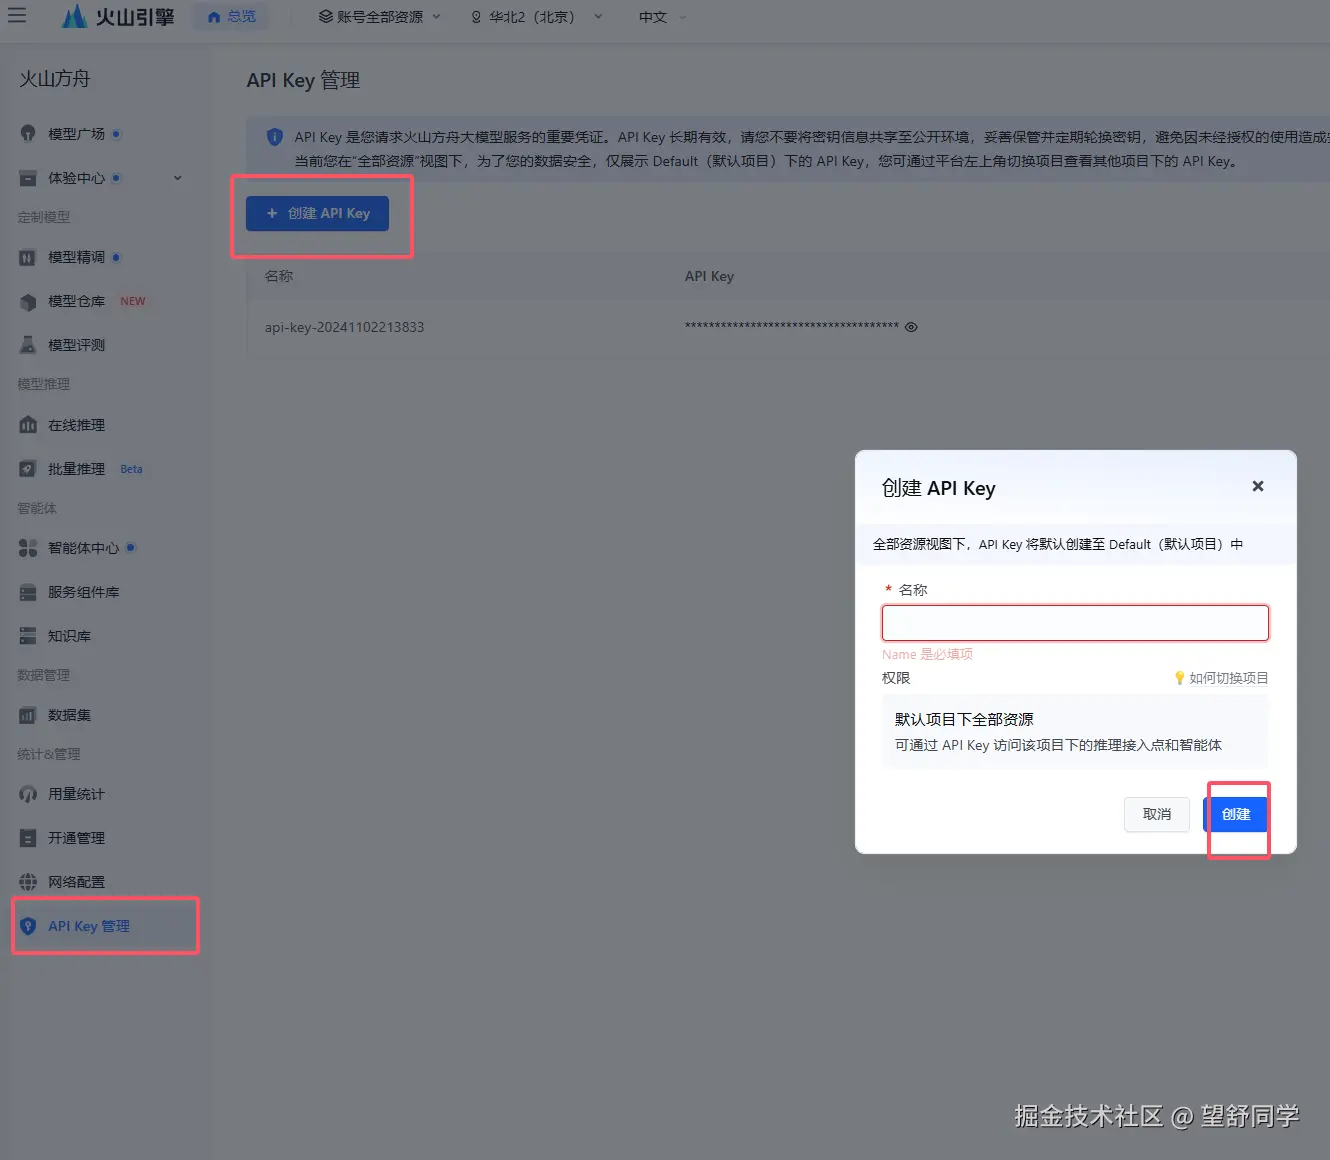Expand the 体验中心 chevron
1330x1160 pixels.
[178, 177]
